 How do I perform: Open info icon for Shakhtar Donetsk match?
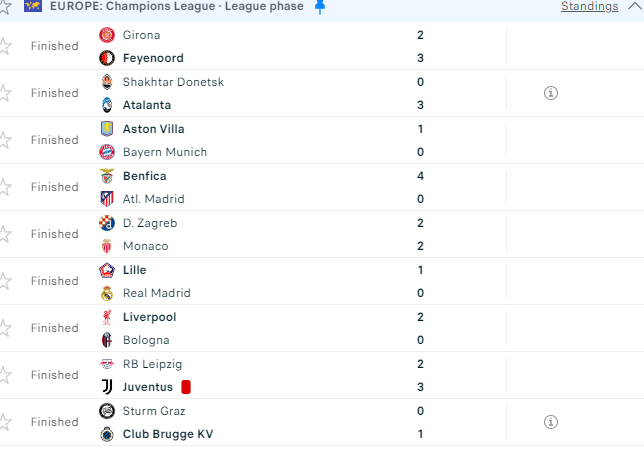pyautogui.click(x=550, y=93)
